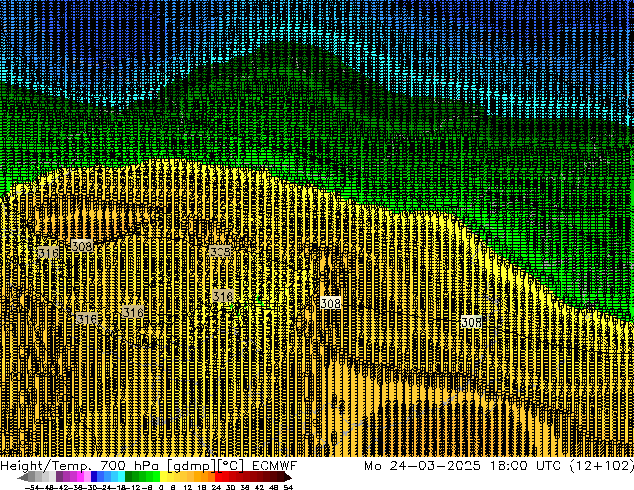
Task: Select the 308 contour label beside a 316 label
Action: pyautogui.click(x=82, y=245)
